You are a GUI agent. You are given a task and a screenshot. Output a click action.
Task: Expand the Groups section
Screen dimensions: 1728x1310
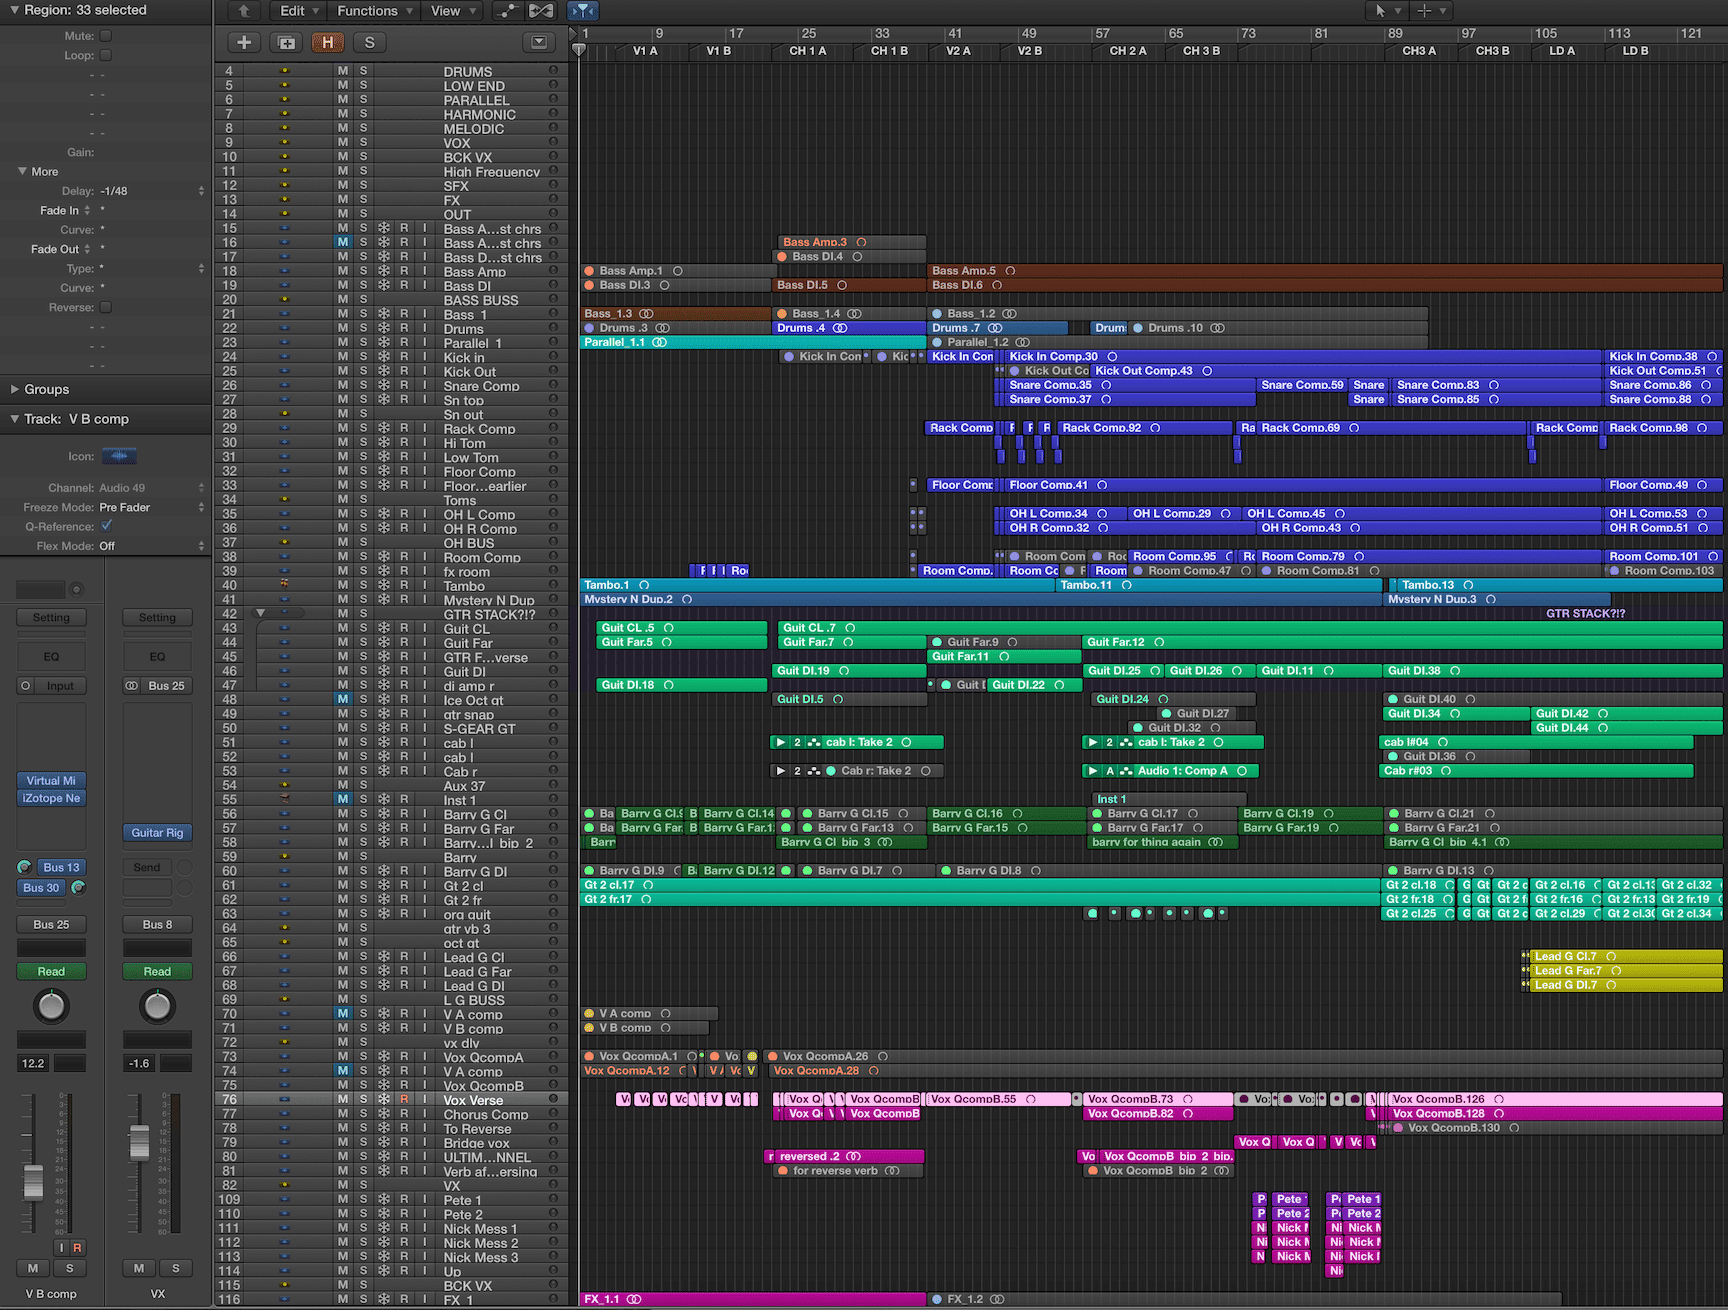[15, 389]
